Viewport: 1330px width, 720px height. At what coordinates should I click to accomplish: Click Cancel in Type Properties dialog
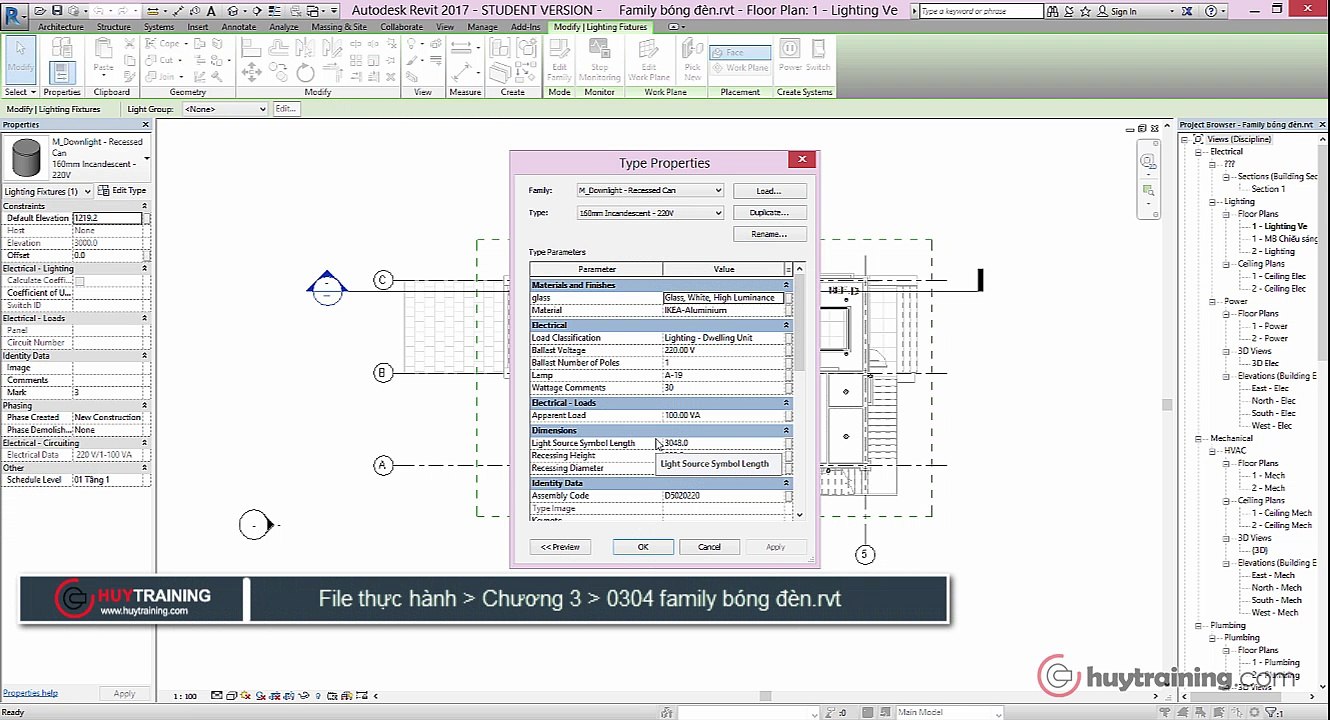709,547
